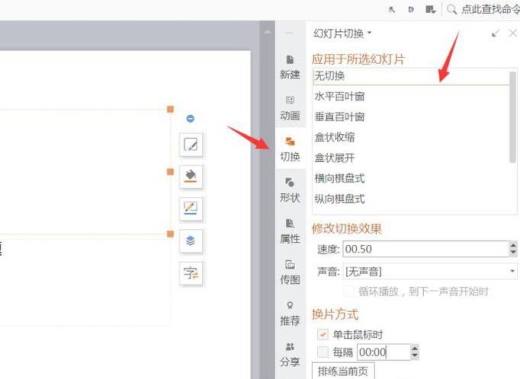Click the middle-right orange selection handle
520x379 pixels.
[x=170, y=172]
